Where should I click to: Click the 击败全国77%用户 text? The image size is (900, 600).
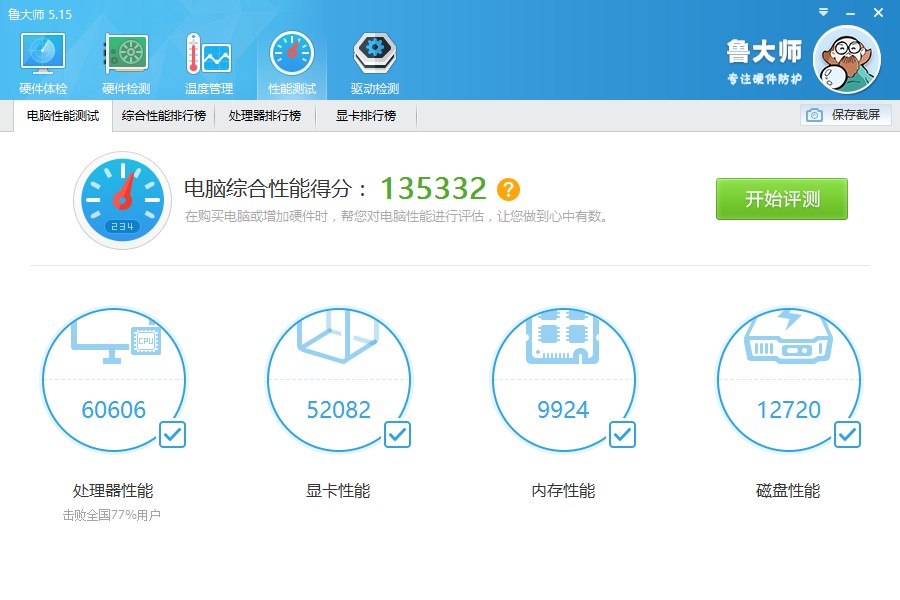[x=111, y=515]
